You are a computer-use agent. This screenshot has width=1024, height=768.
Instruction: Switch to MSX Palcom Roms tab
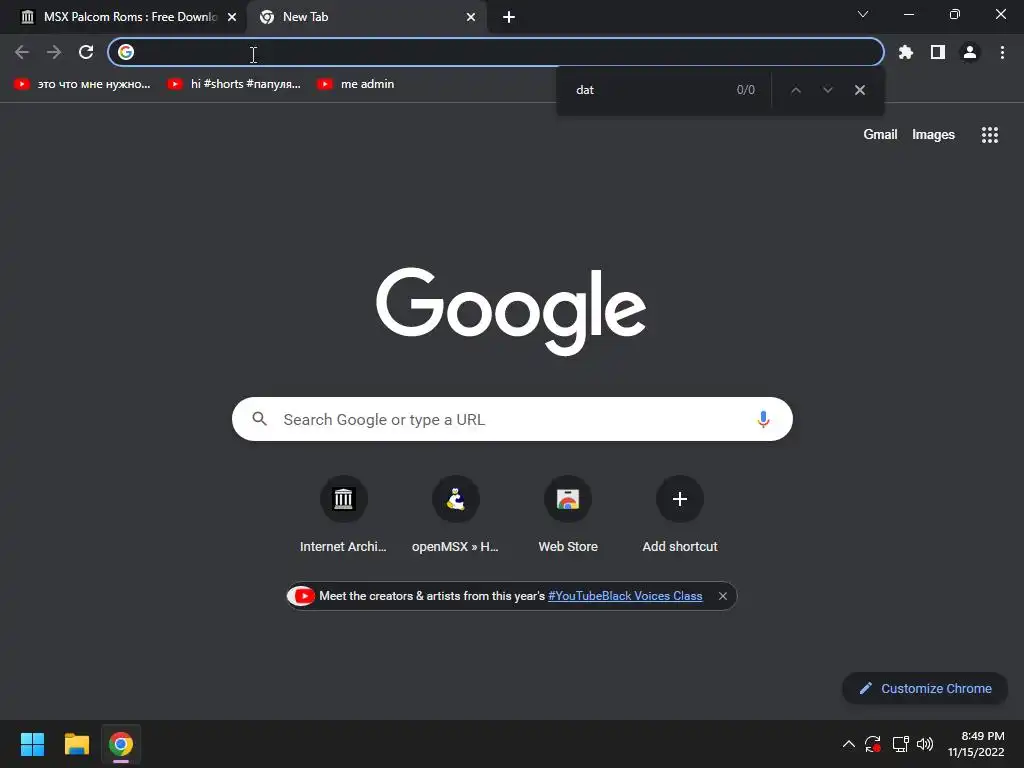point(123,17)
